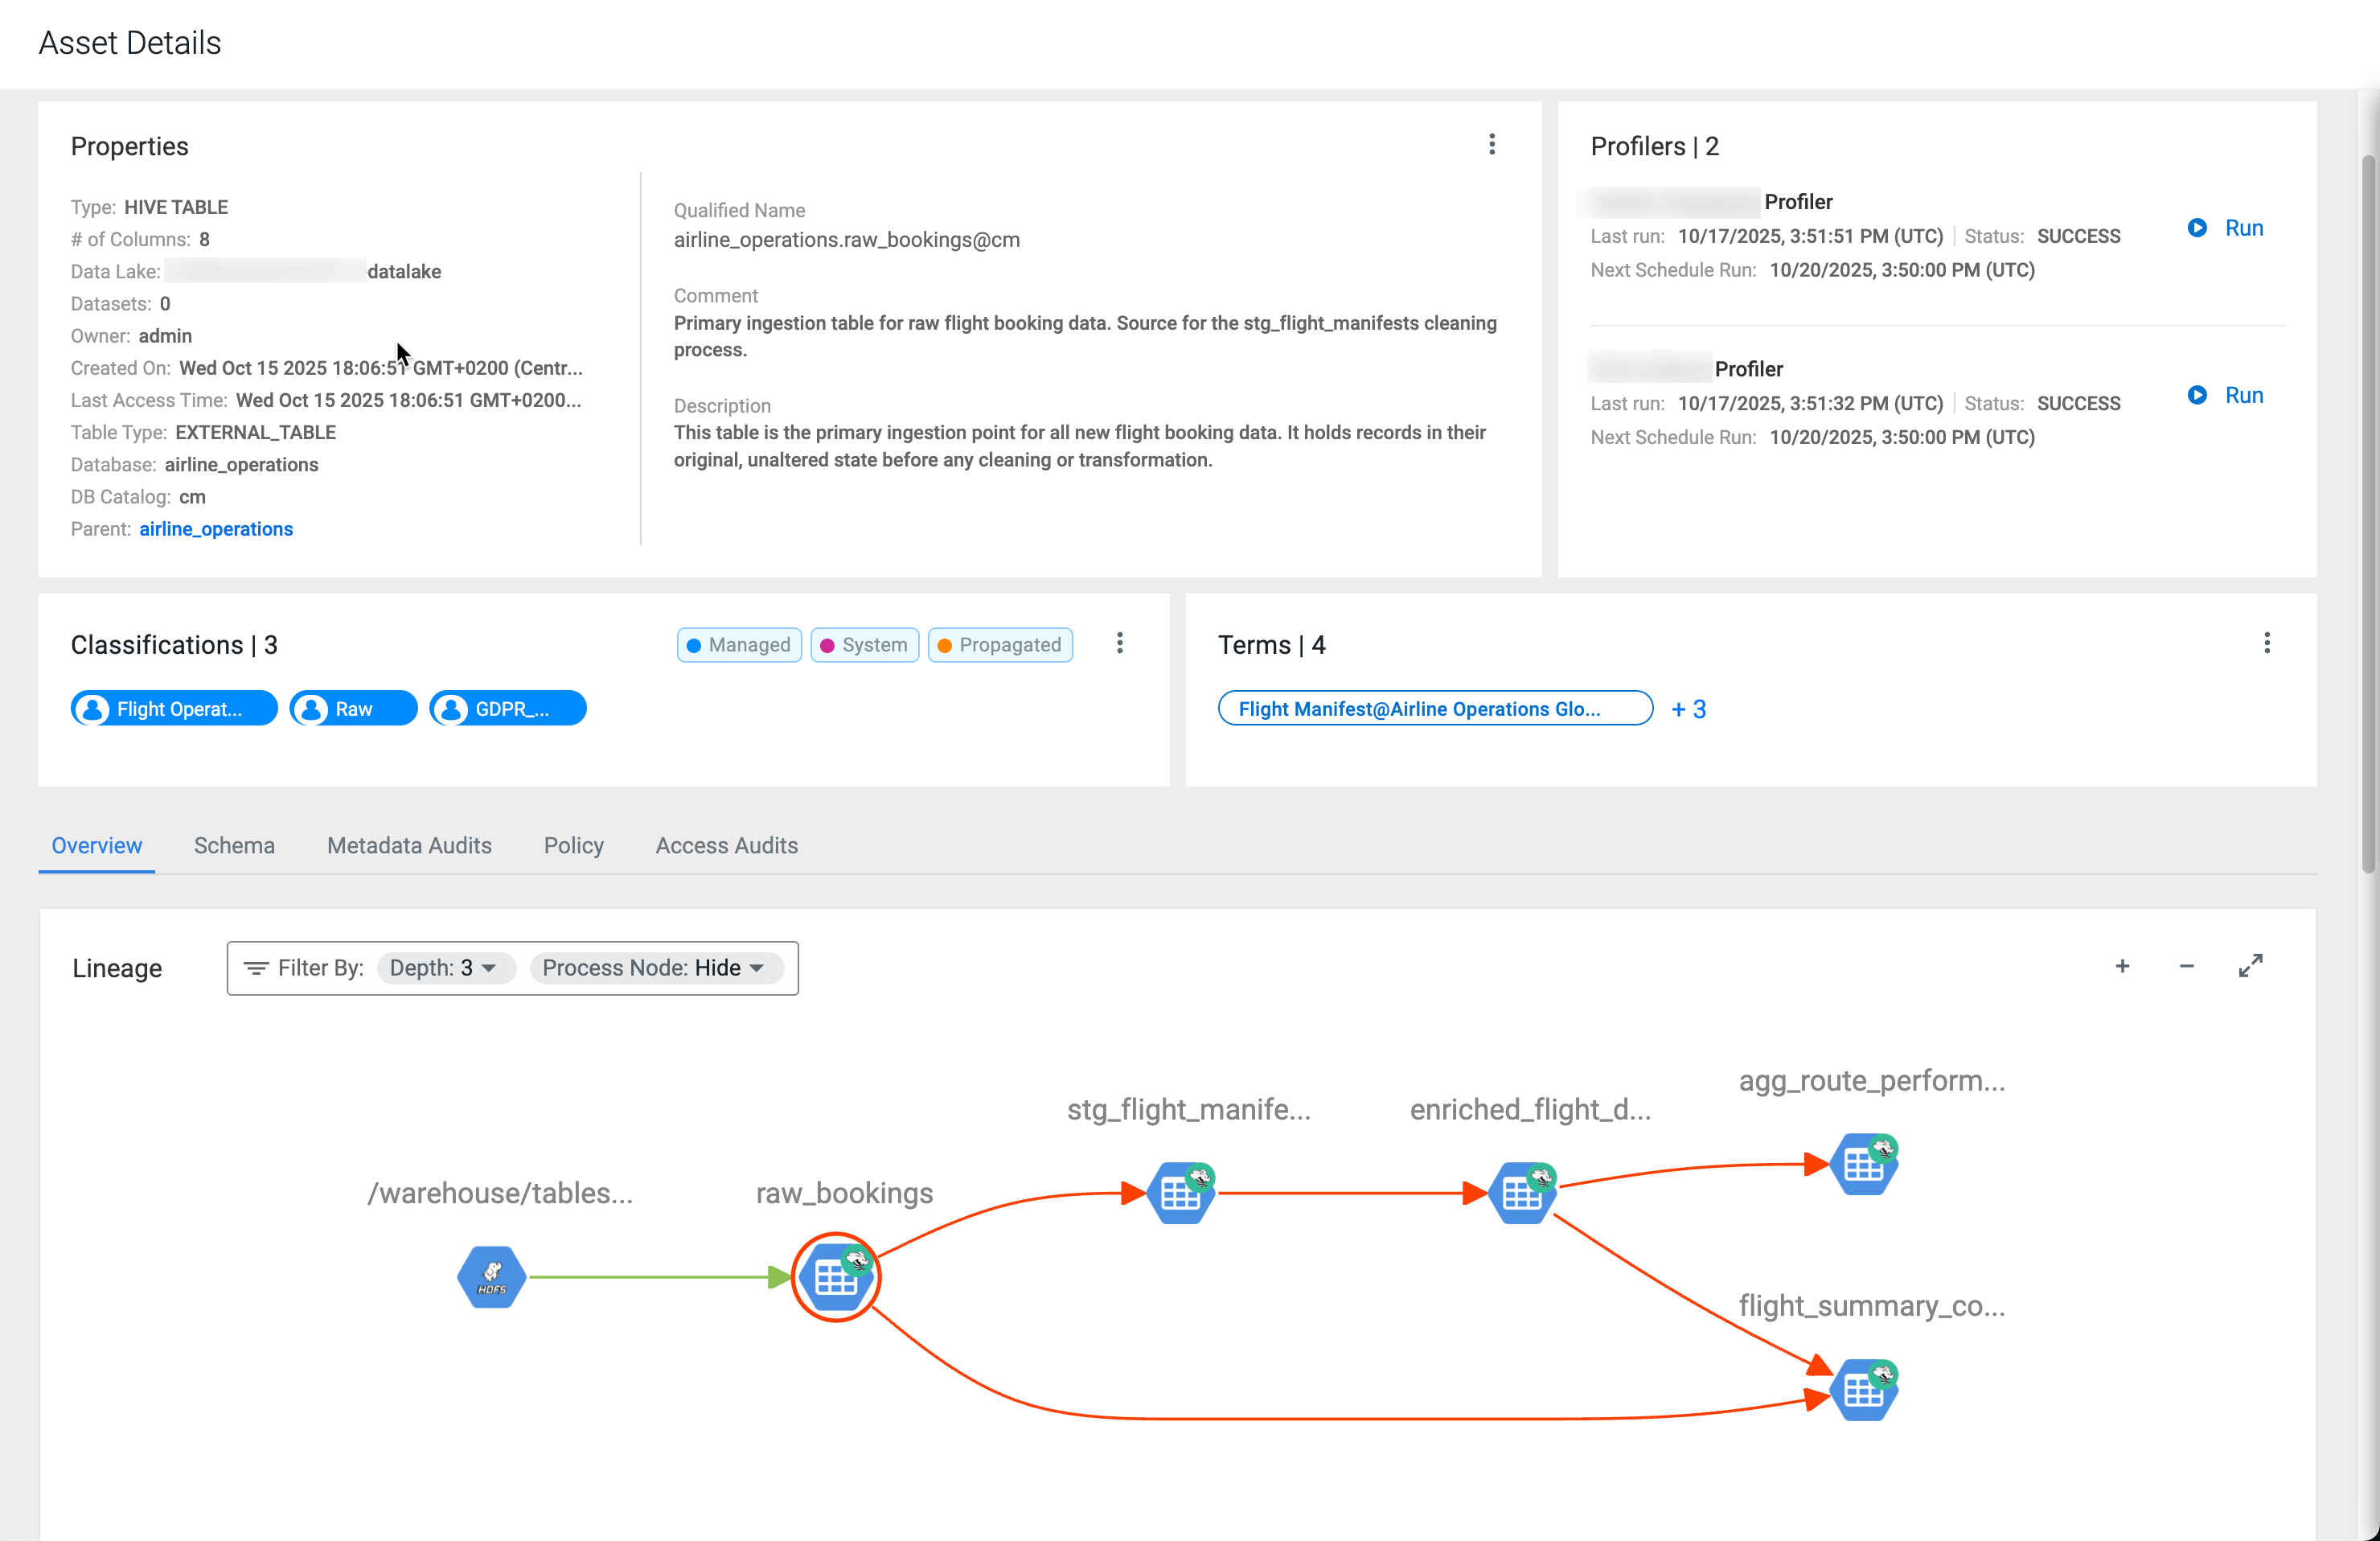2380x1541 pixels.
Task: Click the agg_route_performance table node
Action: point(1862,1164)
